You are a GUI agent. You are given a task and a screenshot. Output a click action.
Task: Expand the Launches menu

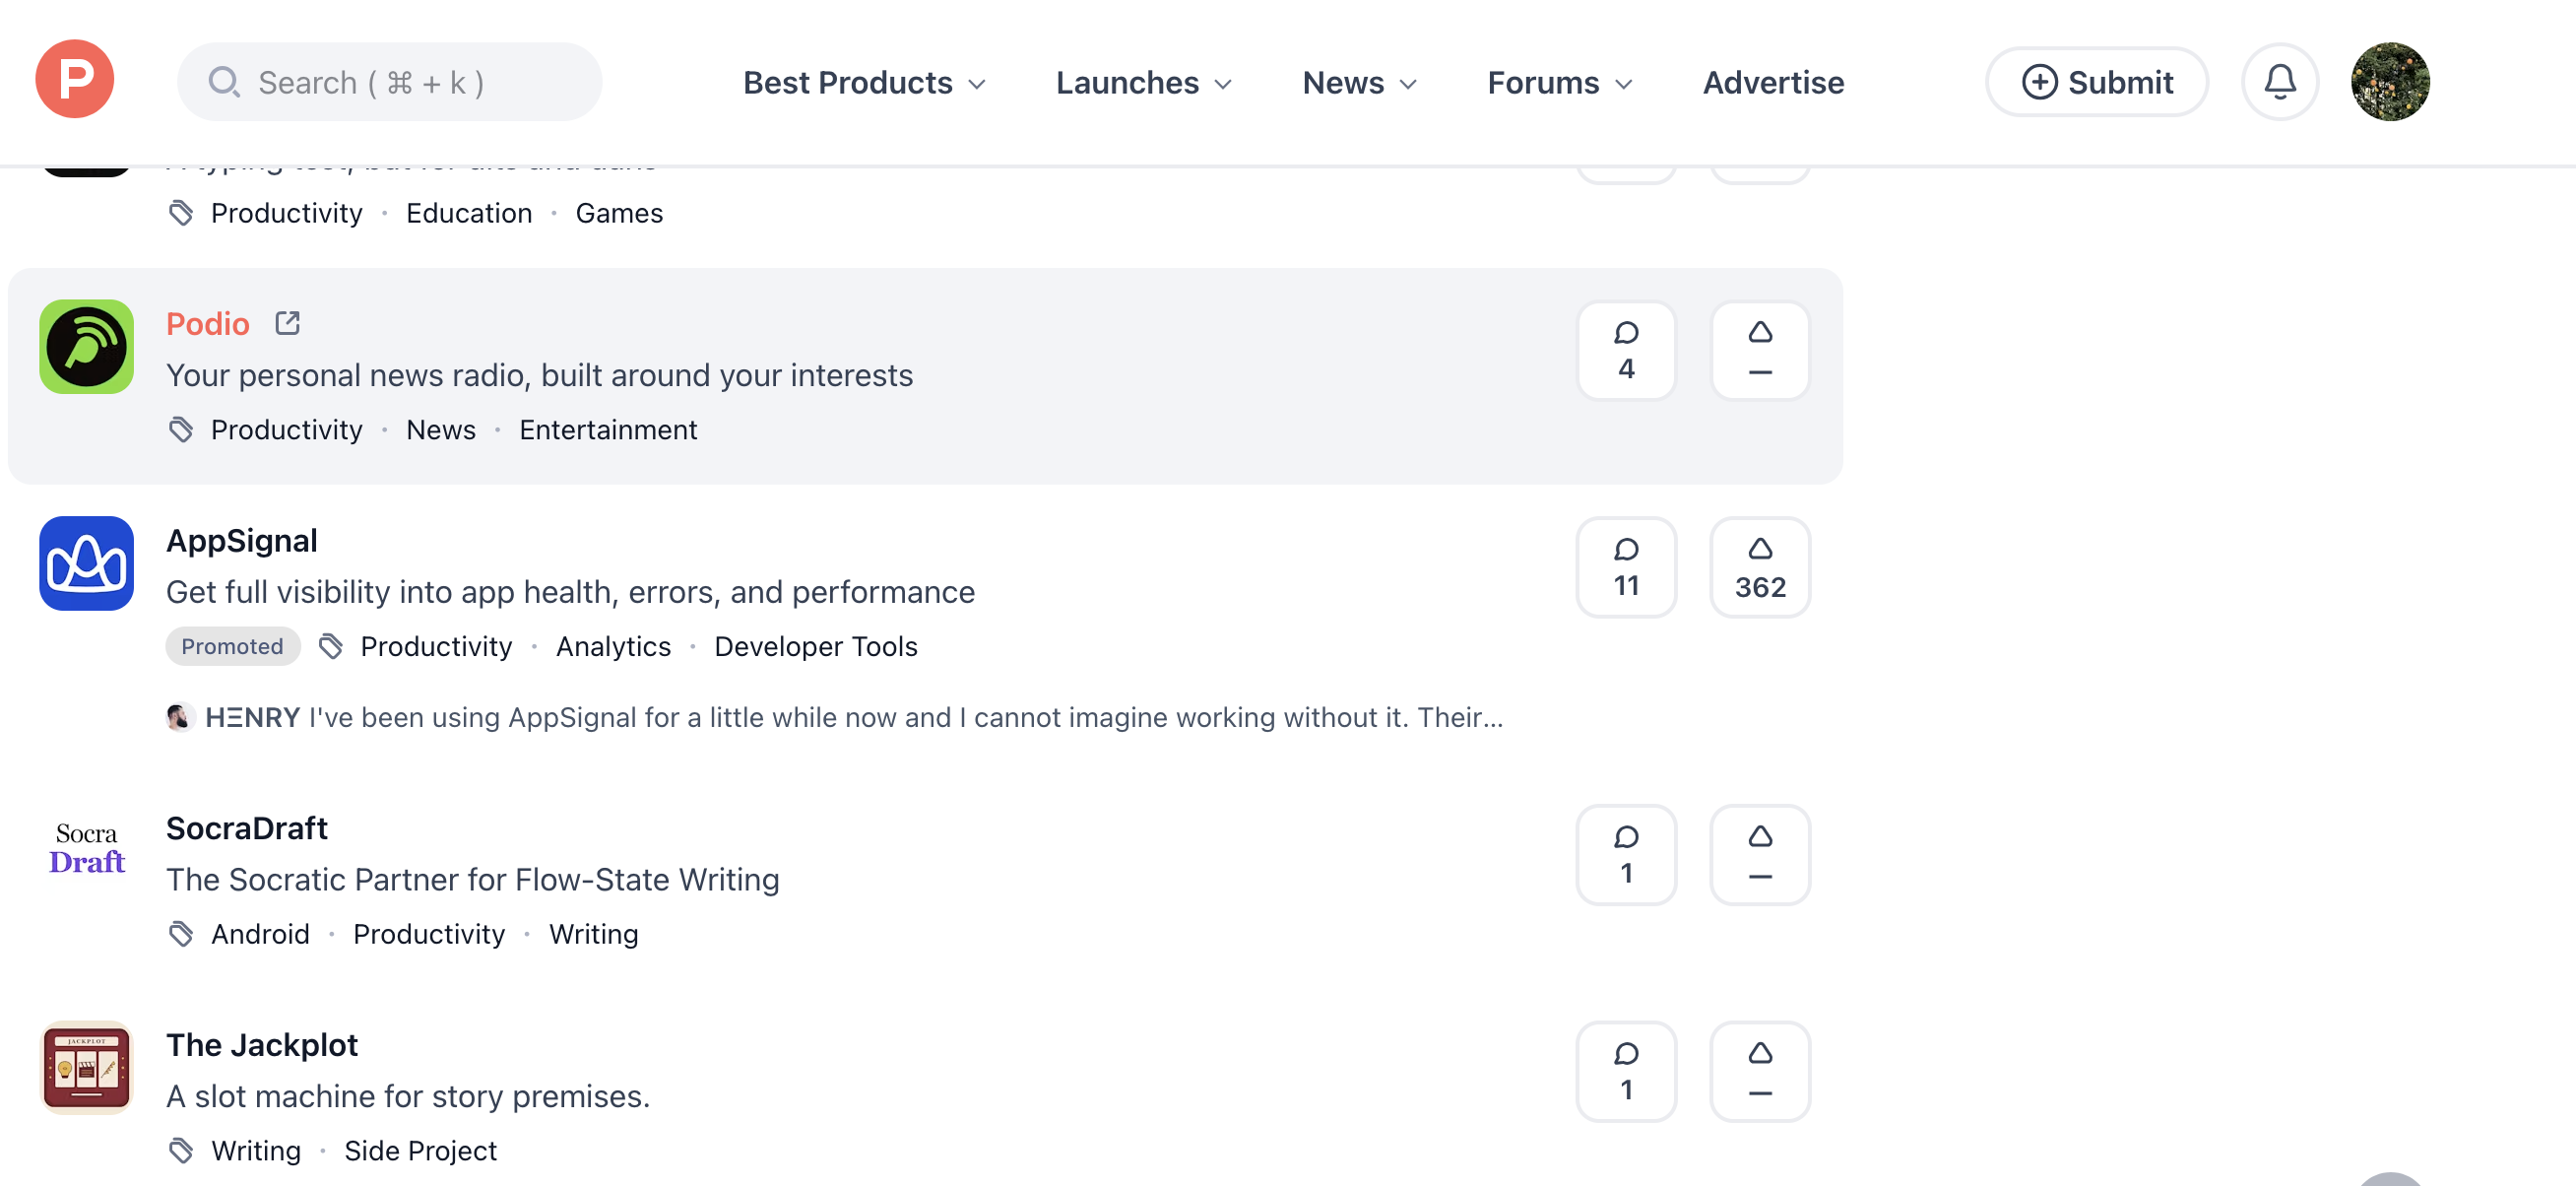click(x=1144, y=82)
